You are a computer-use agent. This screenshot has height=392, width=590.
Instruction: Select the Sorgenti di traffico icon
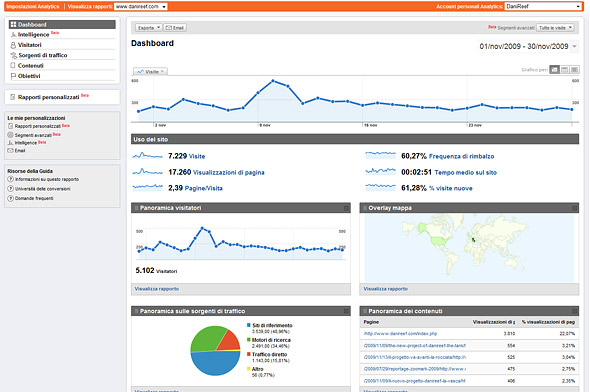(14, 55)
